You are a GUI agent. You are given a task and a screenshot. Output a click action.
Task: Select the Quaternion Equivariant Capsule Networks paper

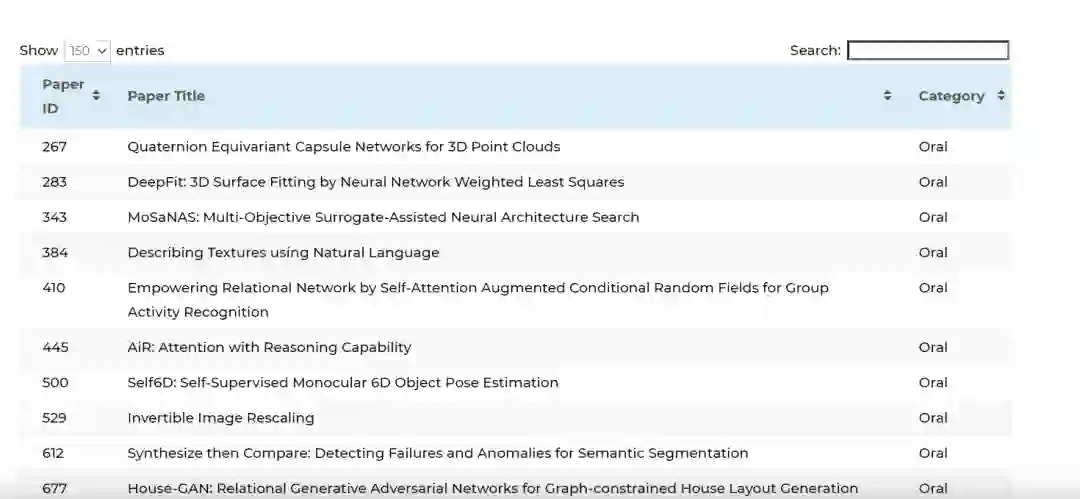(343, 147)
